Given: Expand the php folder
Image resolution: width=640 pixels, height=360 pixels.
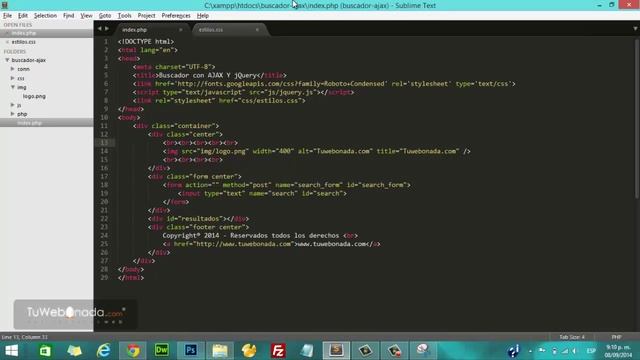Looking at the screenshot, I should (x=13, y=114).
